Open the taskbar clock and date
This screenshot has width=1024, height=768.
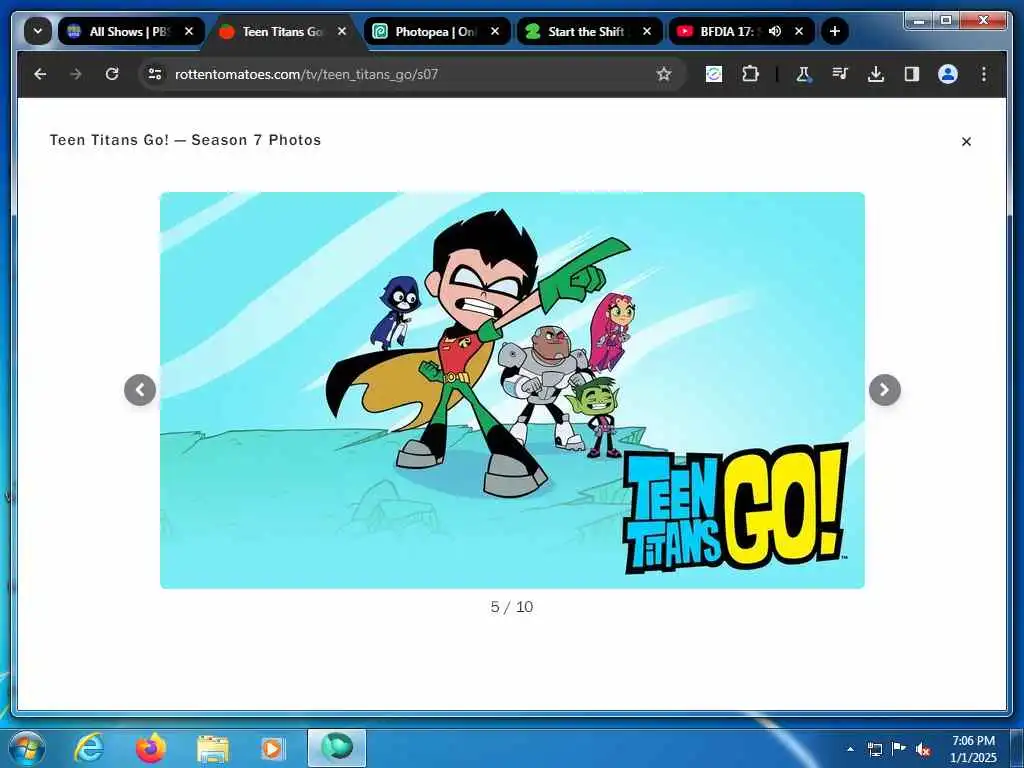pos(973,749)
